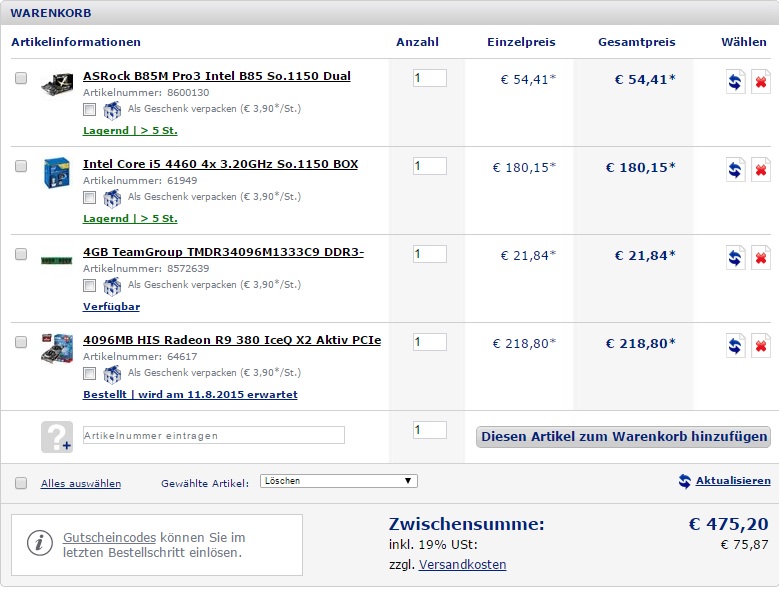Viewport: 779px width, 590px height.
Task: Refresh the HIS Radeon R9 380 row
Action: pos(735,346)
